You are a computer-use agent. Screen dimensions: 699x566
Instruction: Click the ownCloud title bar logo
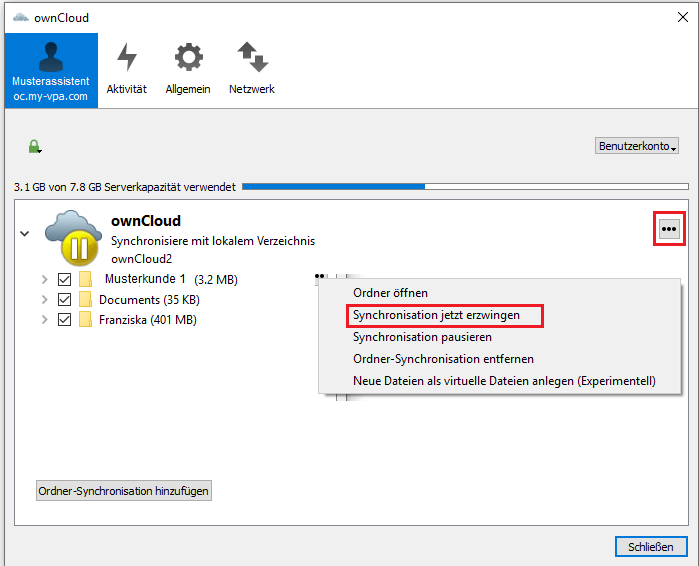coord(21,18)
